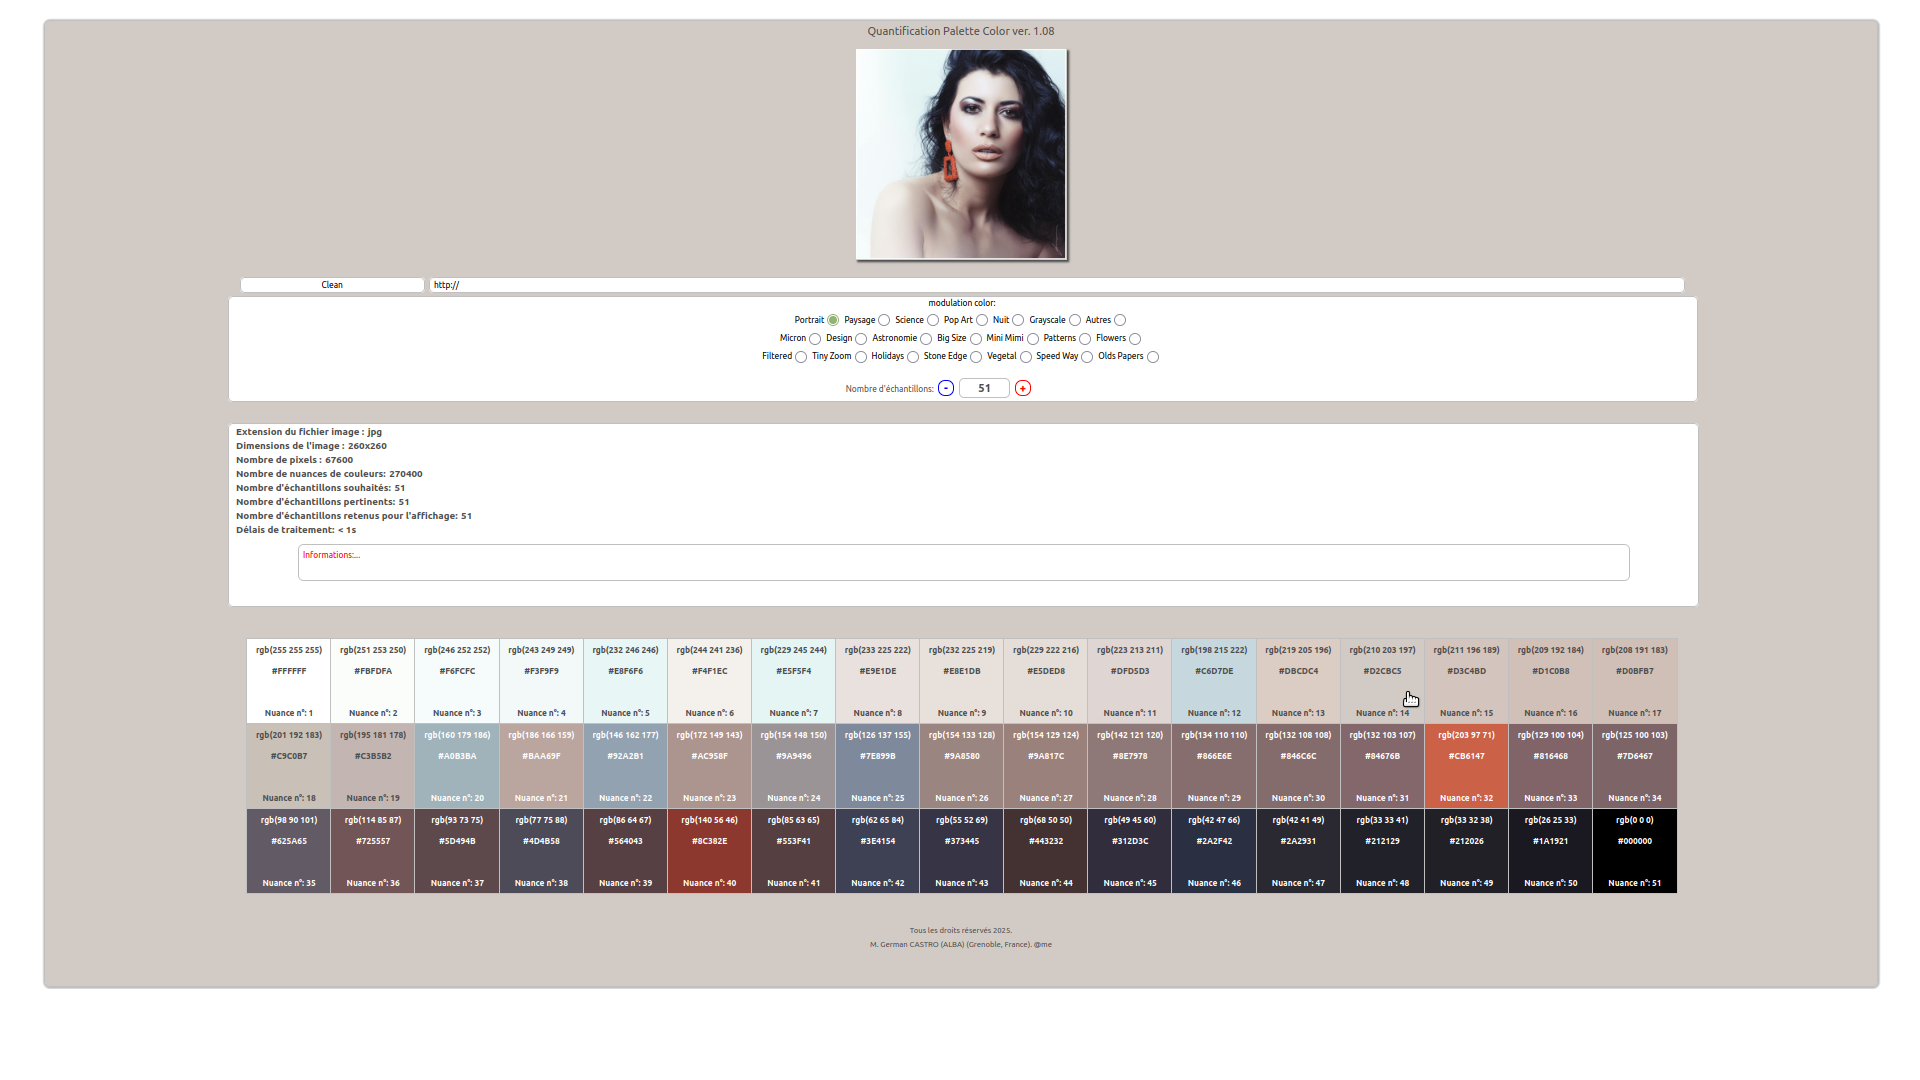This screenshot has height=1080, width=1920.
Task: Pick swatch #E9E1DE Nuance 8
Action: (878, 681)
